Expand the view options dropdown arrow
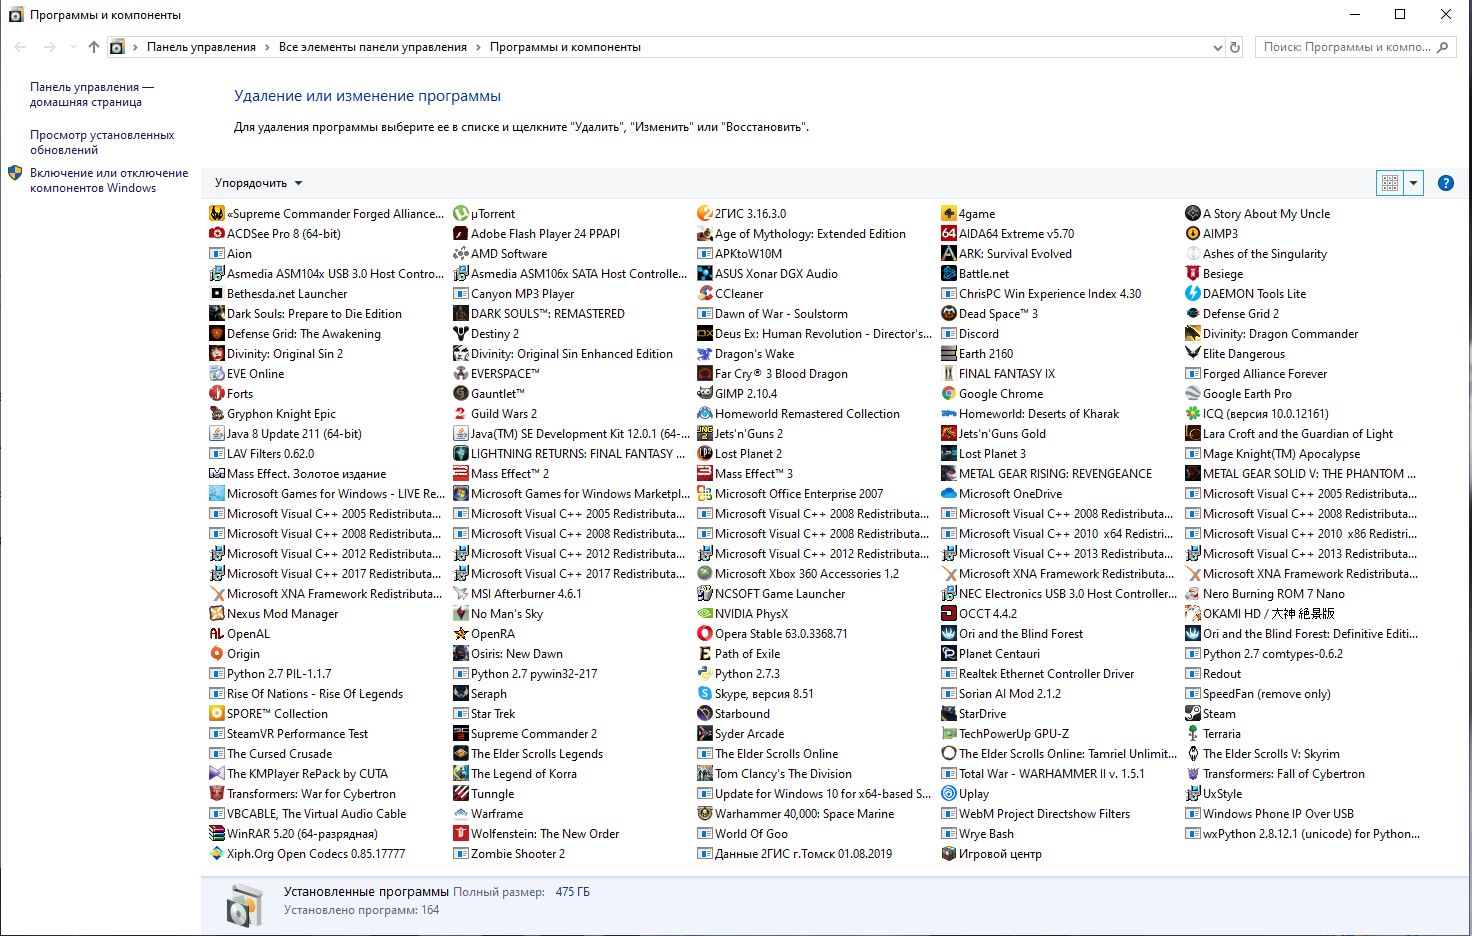Screen dimensions: 1472x936 1413,183
